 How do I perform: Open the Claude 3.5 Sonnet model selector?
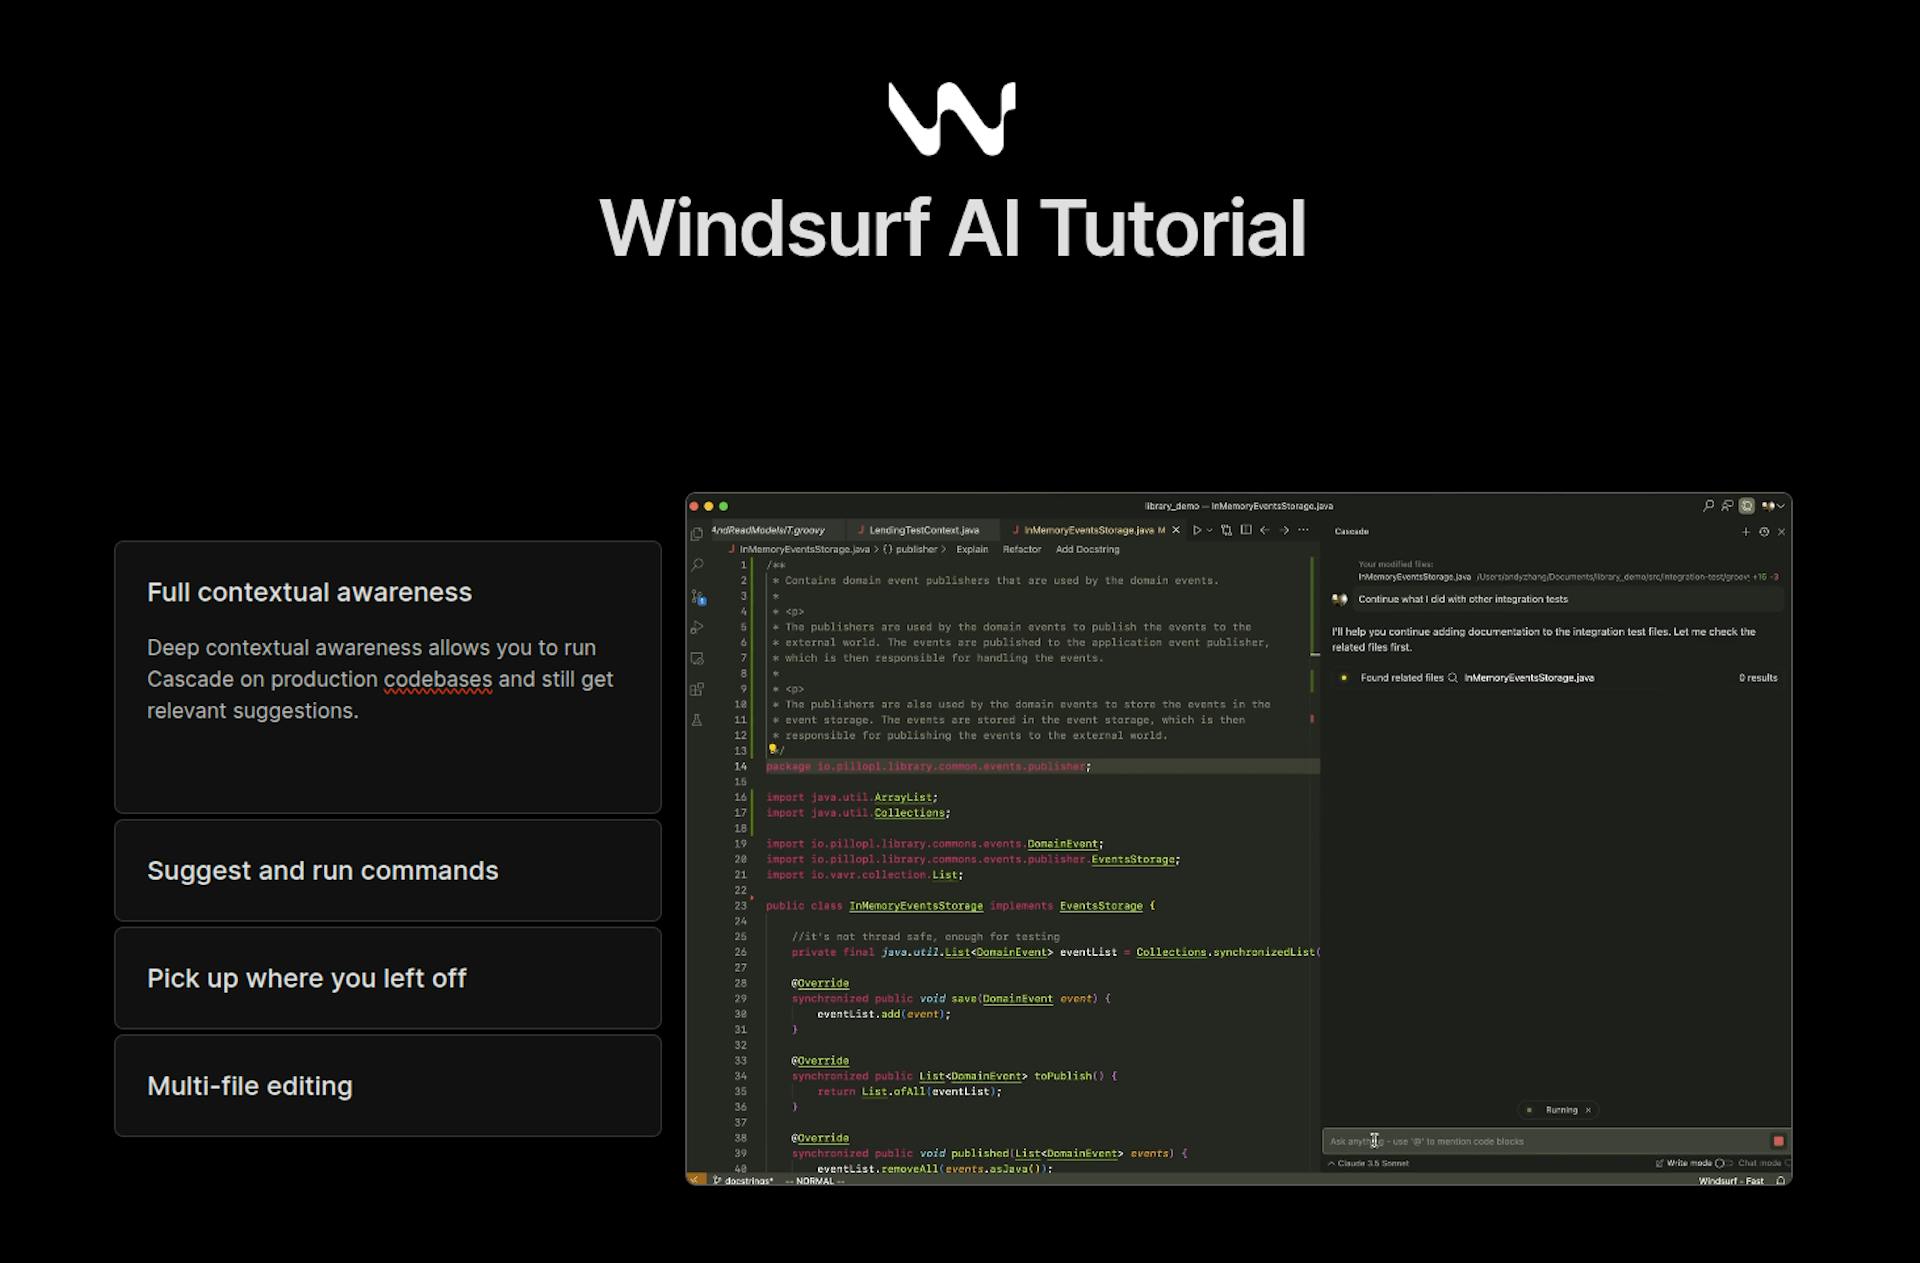(x=1374, y=1164)
